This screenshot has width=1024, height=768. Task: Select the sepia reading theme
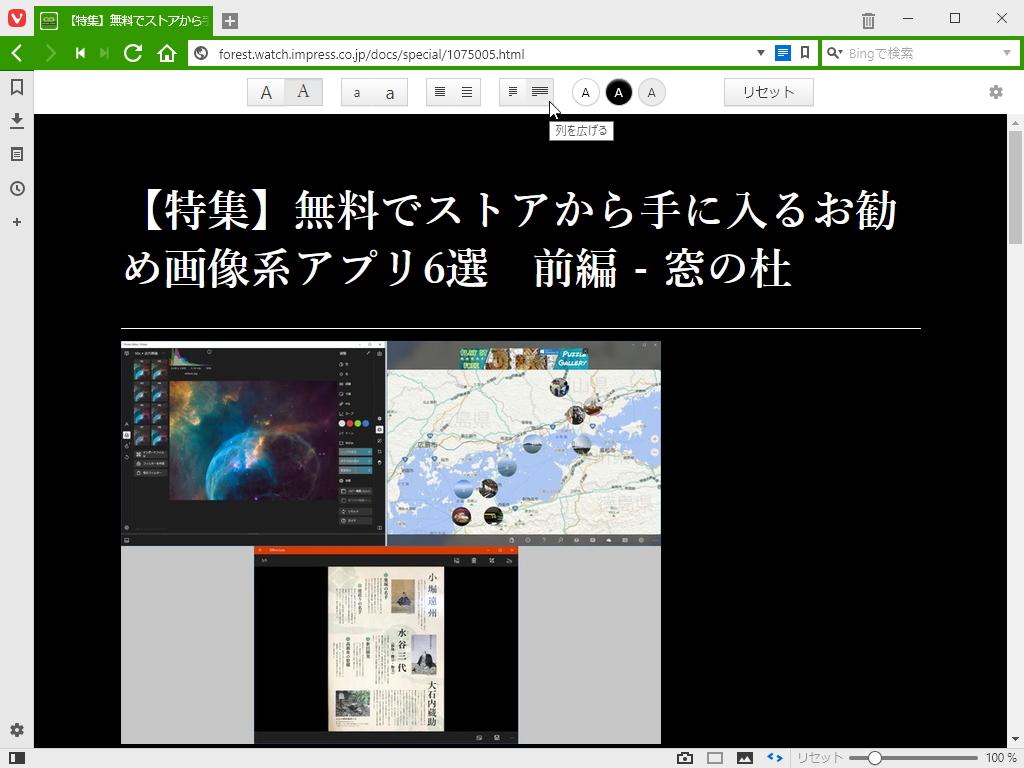pyautogui.click(x=652, y=92)
